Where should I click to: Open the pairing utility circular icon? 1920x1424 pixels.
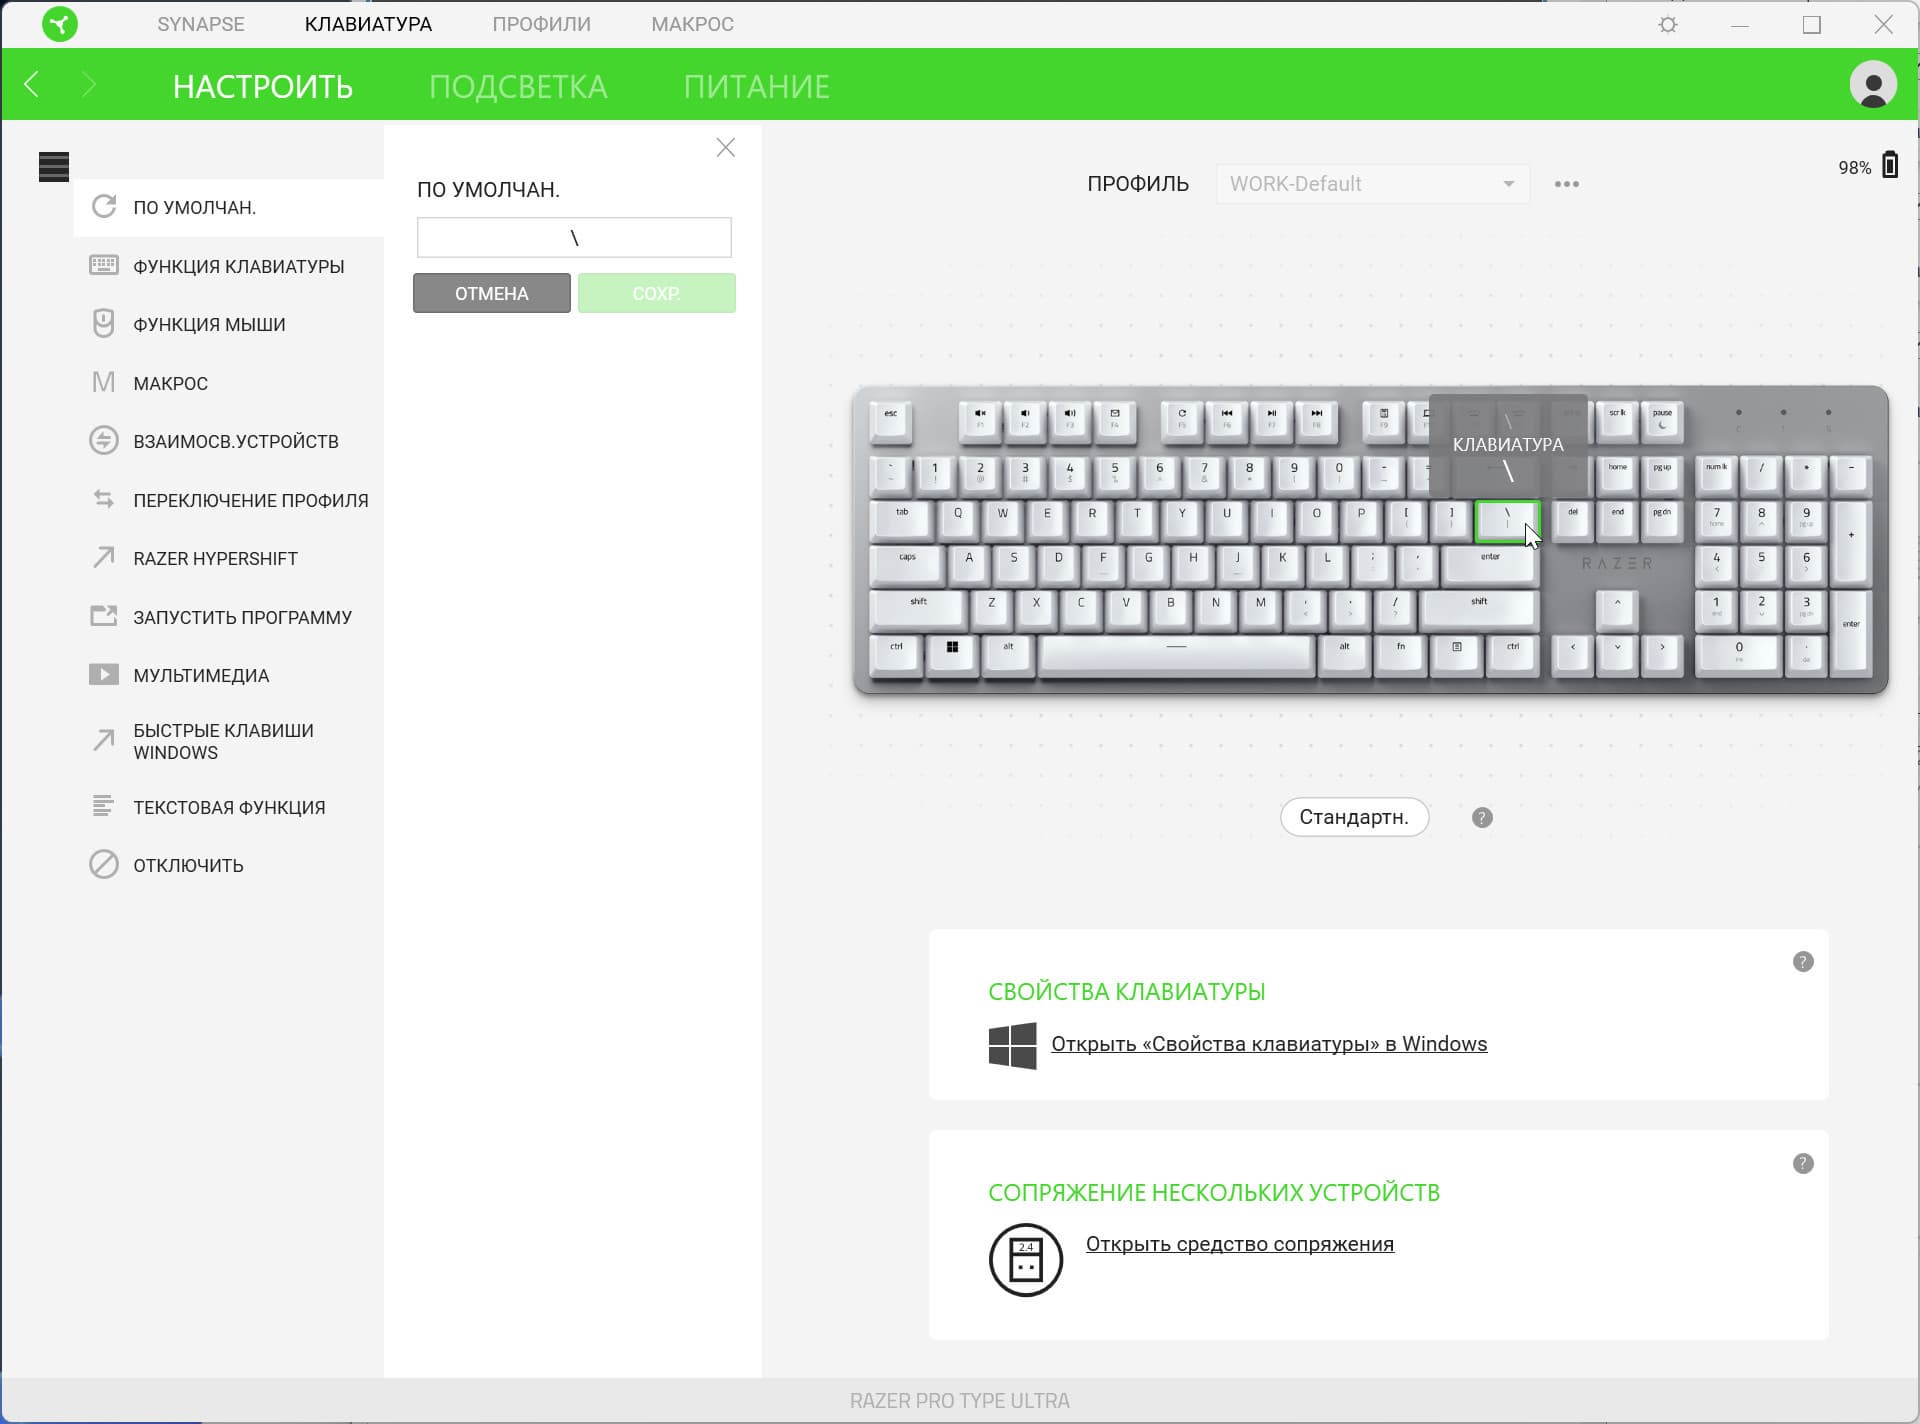click(1025, 1259)
